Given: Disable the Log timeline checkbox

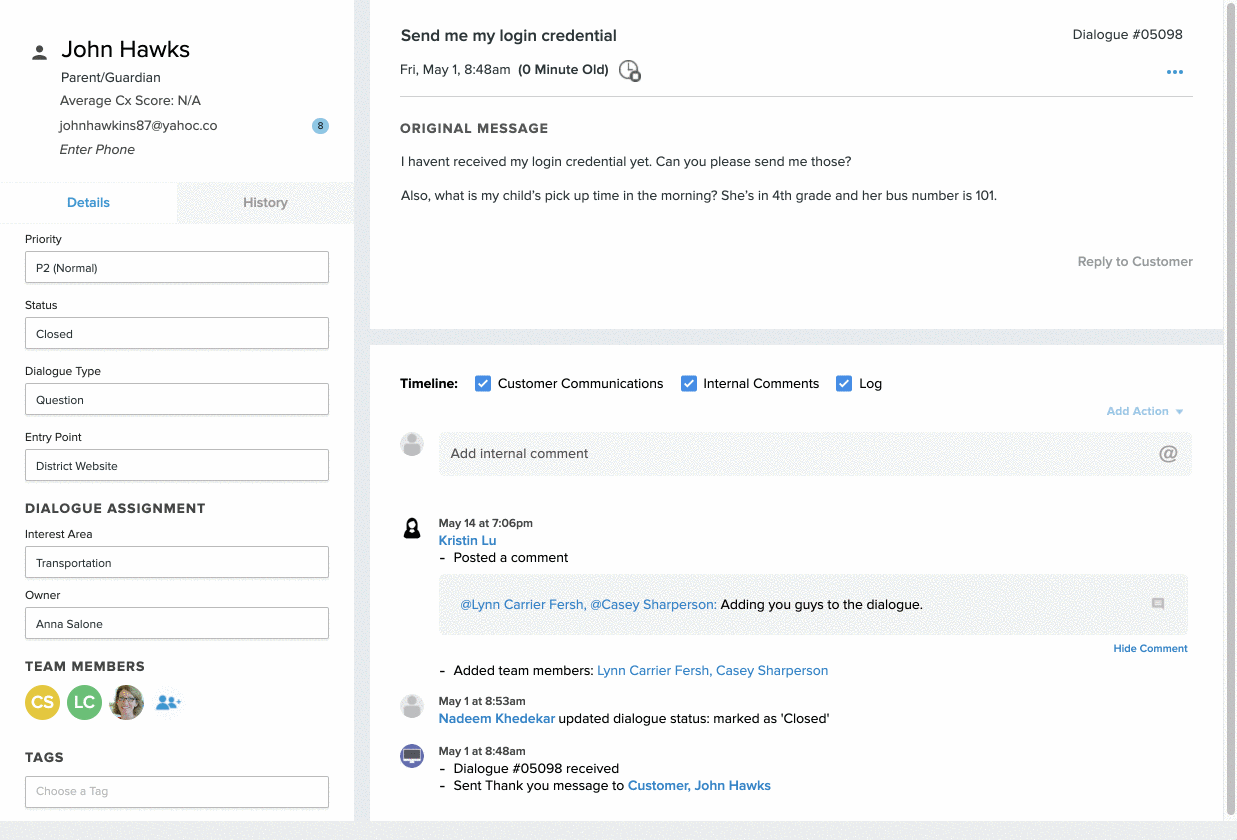Looking at the screenshot, I should [844, 384].
